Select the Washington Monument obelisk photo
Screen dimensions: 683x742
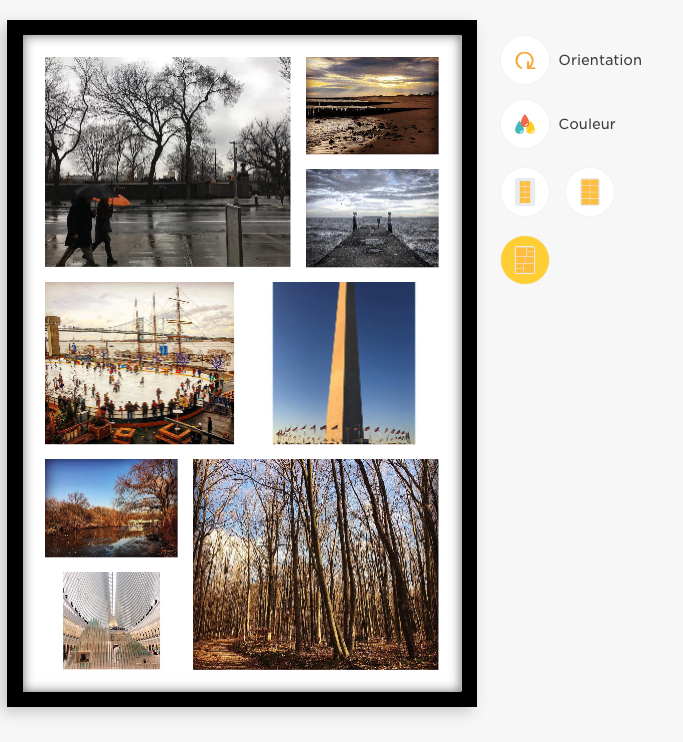tap(344, 363)
